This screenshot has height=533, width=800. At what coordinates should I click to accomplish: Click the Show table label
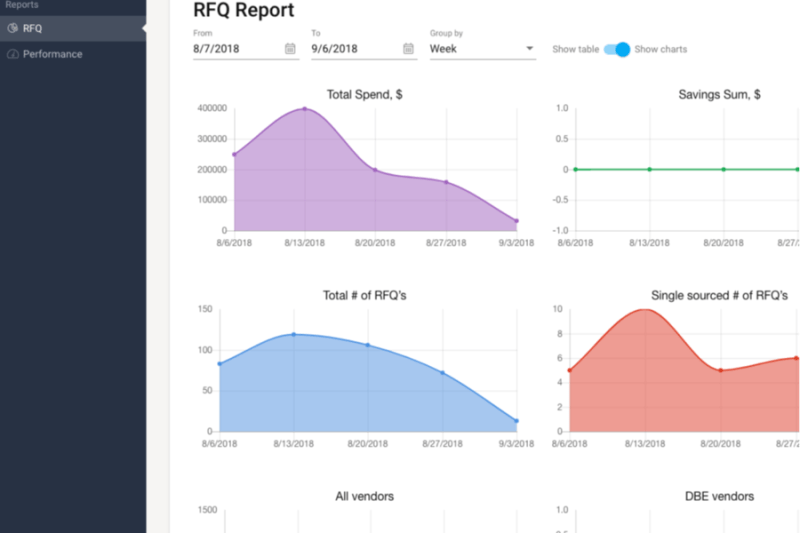(575, 49)
